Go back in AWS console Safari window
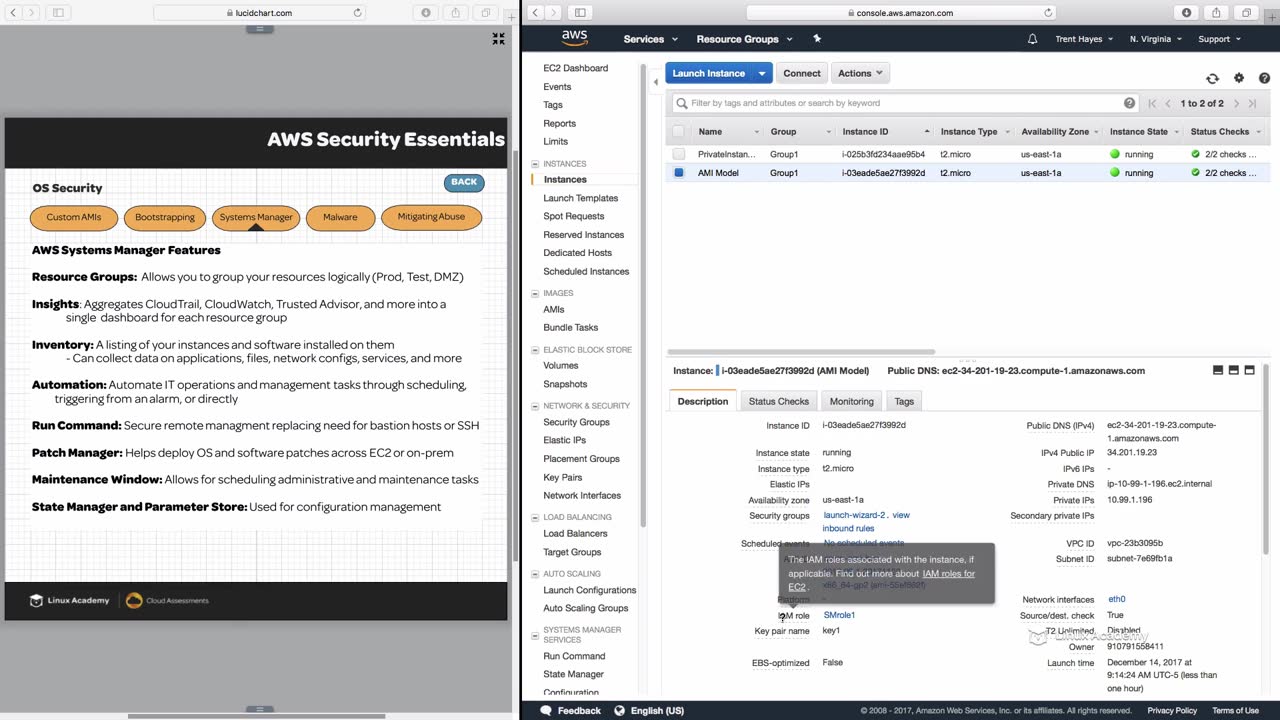Viewport: 1280px width, 720px height. click(x=536, y=13)
